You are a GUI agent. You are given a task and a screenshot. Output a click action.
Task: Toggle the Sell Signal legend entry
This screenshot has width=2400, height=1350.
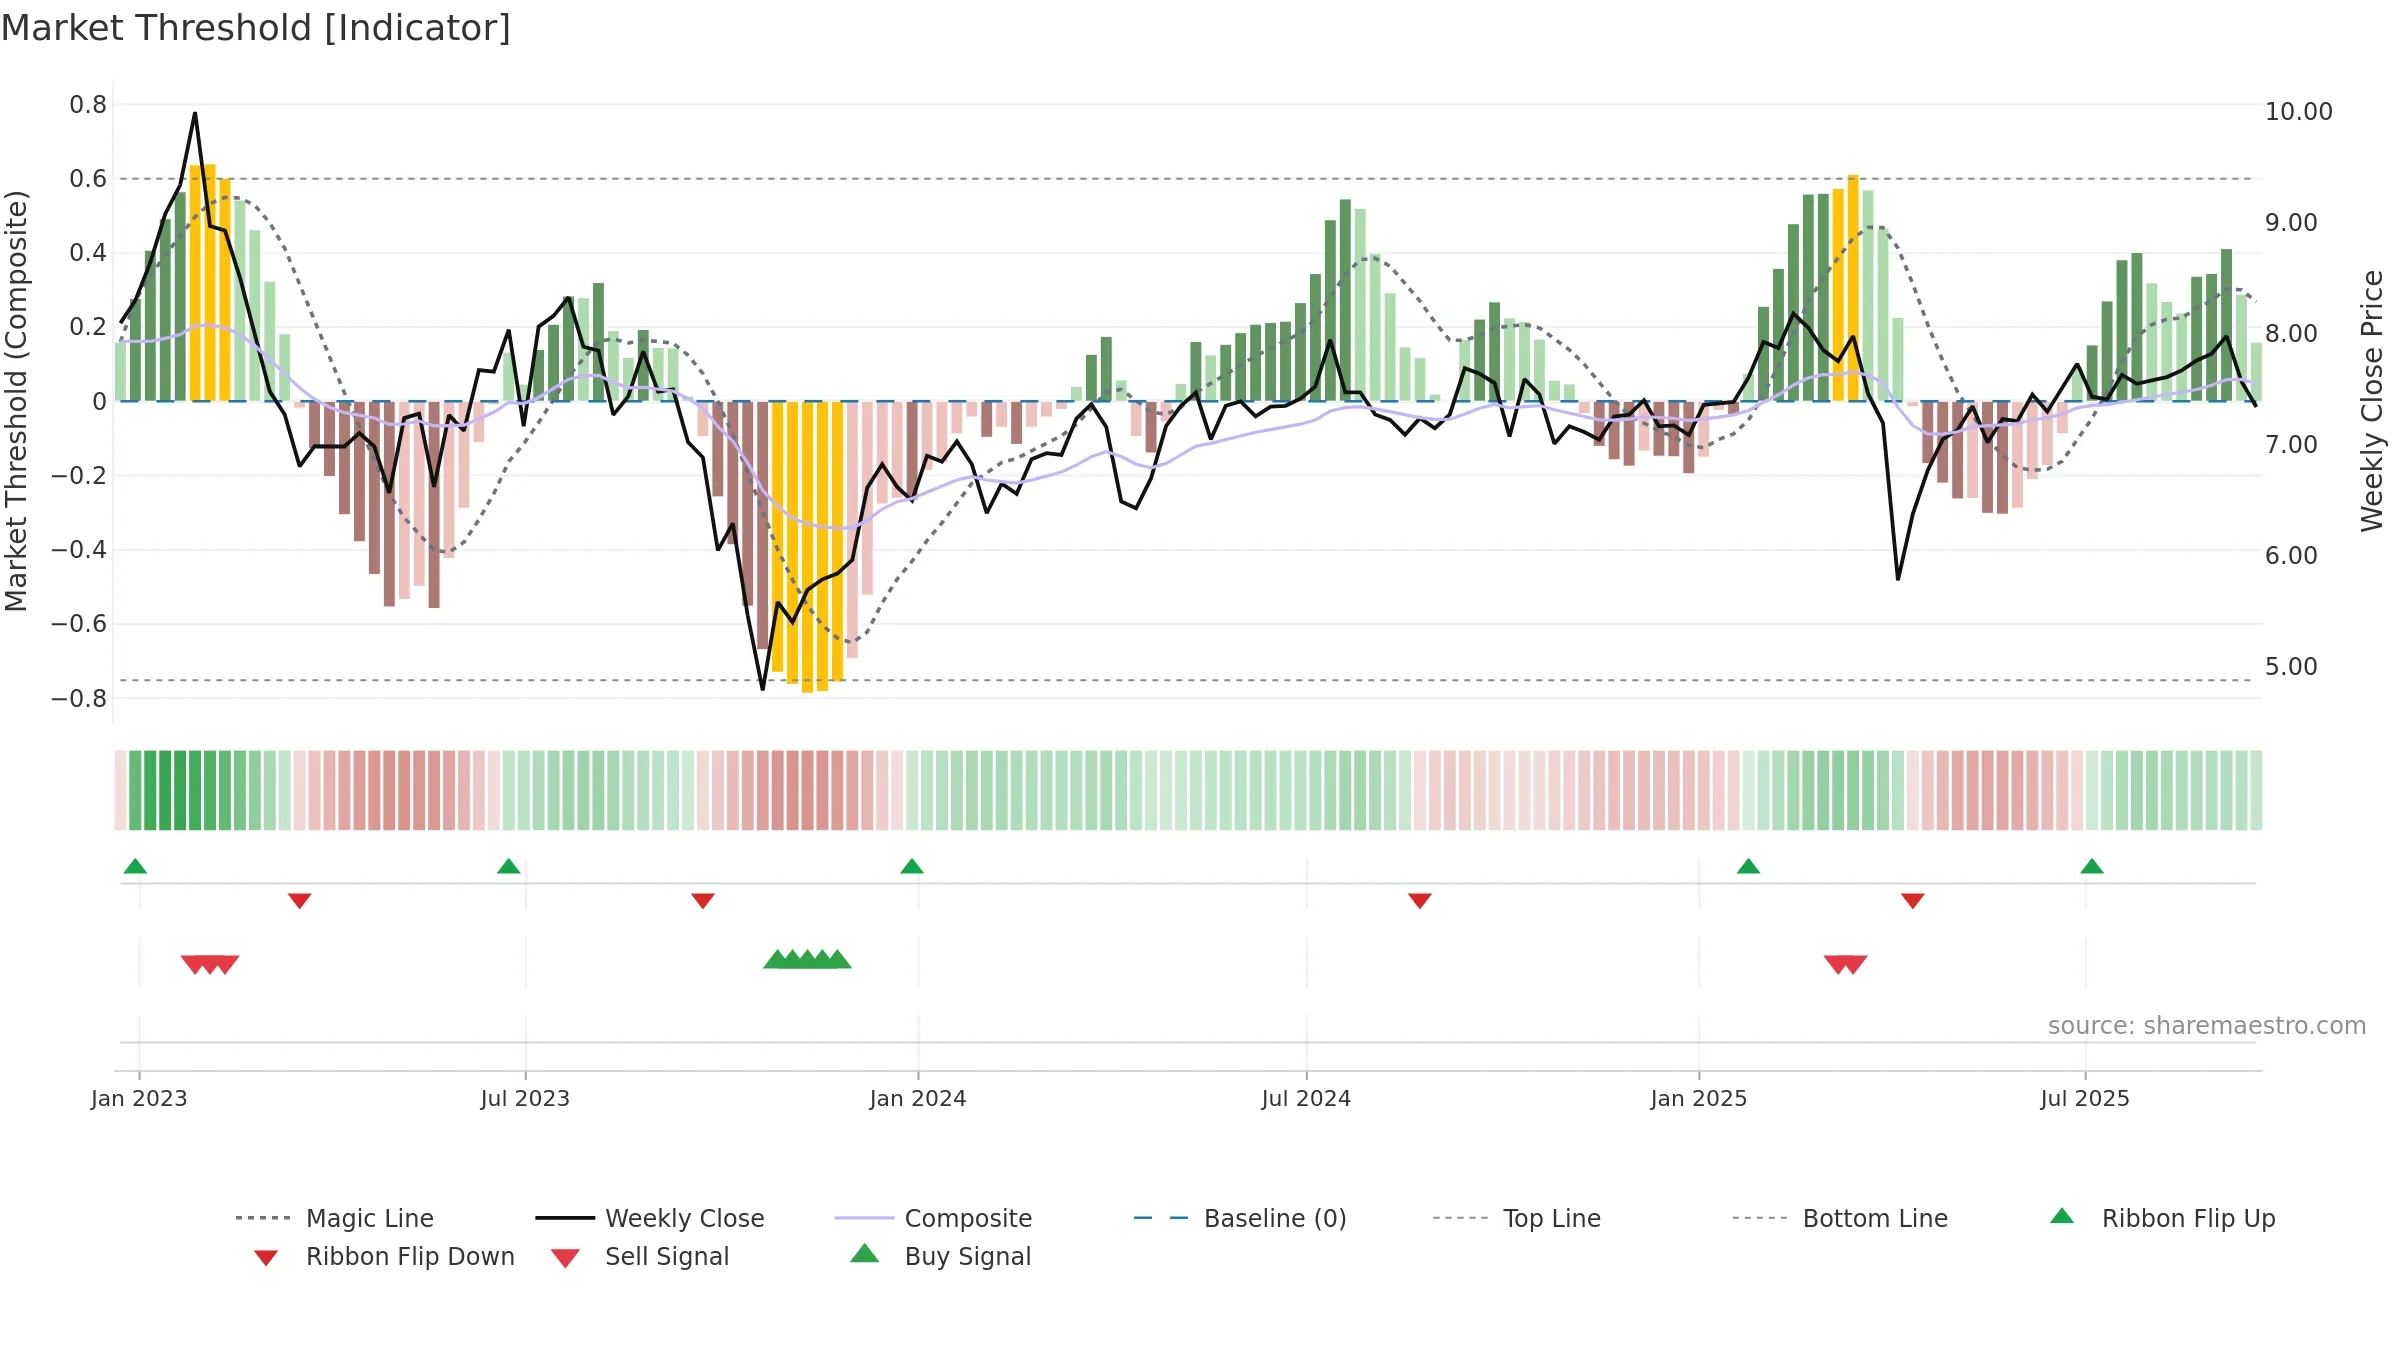pos(640,1256)
